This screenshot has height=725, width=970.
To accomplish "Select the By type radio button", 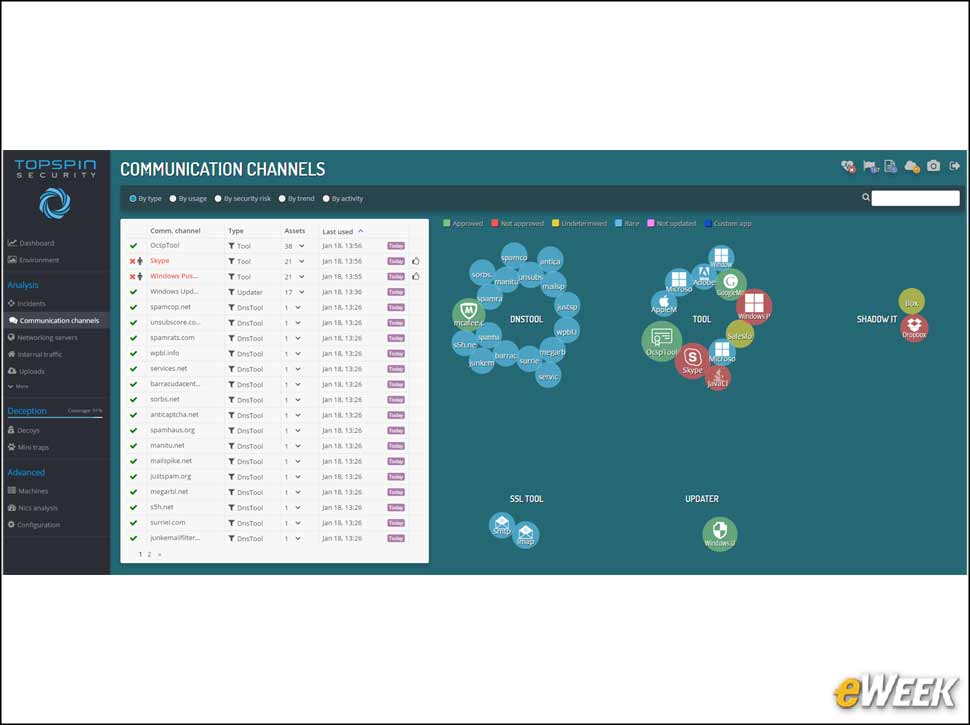I will 133,199.
